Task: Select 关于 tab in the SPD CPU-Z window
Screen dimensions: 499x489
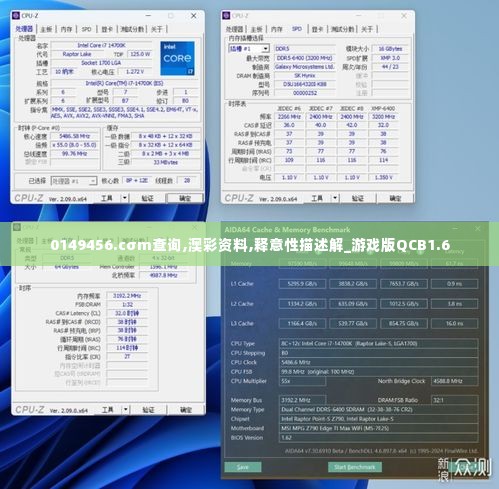Action: (x=366, y=29)
